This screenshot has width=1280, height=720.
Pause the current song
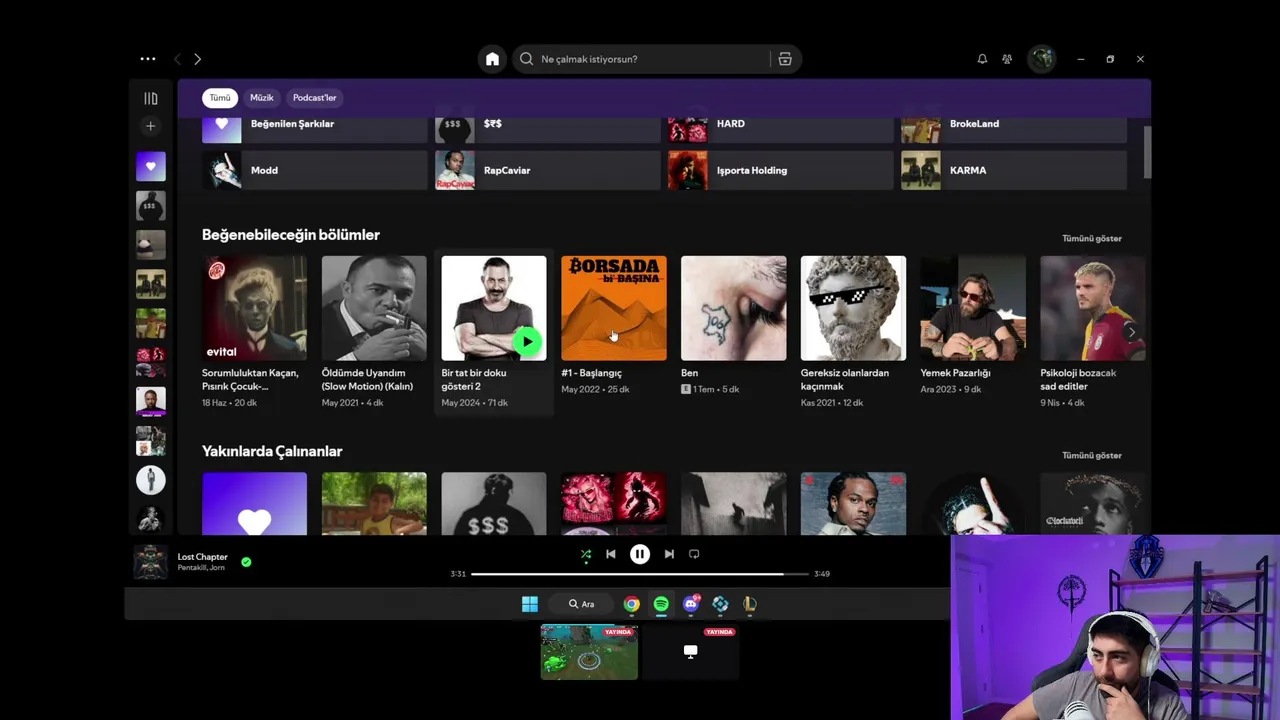(640, 554)
